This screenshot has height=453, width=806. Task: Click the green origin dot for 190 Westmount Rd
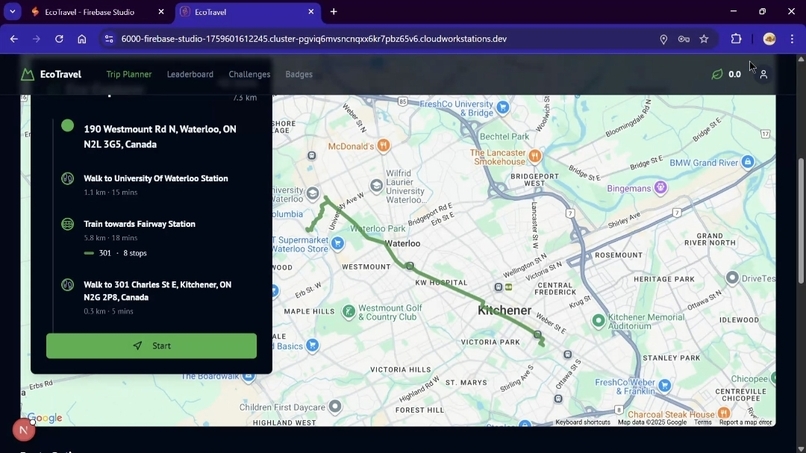[67, 125]
